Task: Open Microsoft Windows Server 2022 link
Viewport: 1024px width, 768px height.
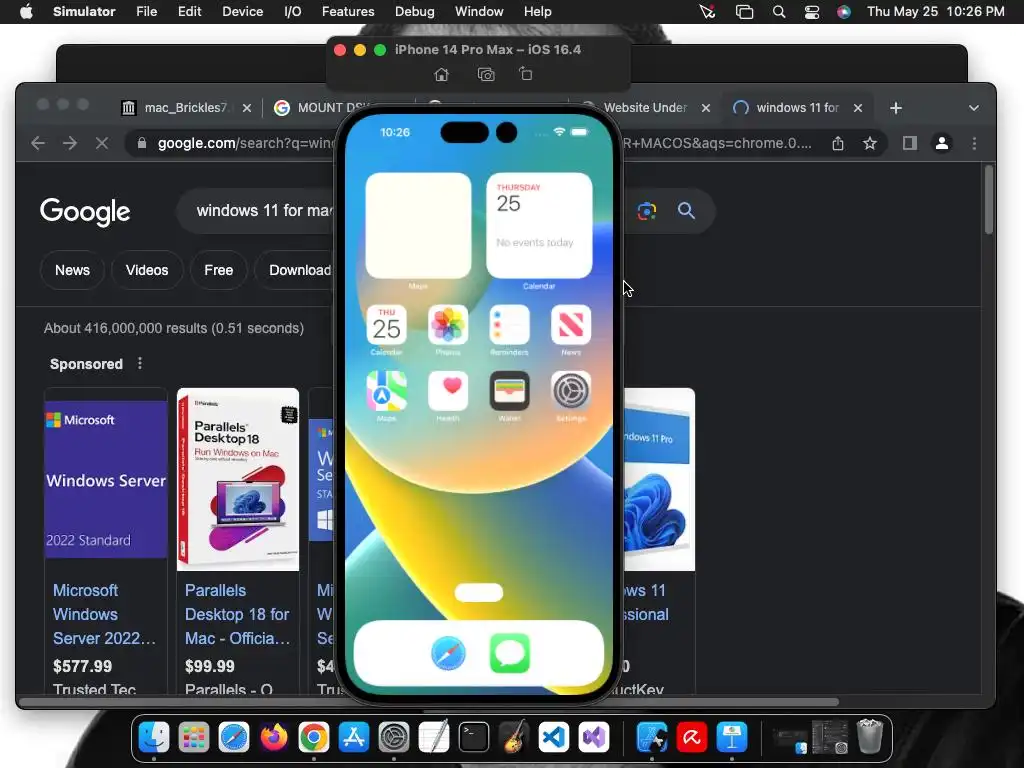Action: (104, 614)
